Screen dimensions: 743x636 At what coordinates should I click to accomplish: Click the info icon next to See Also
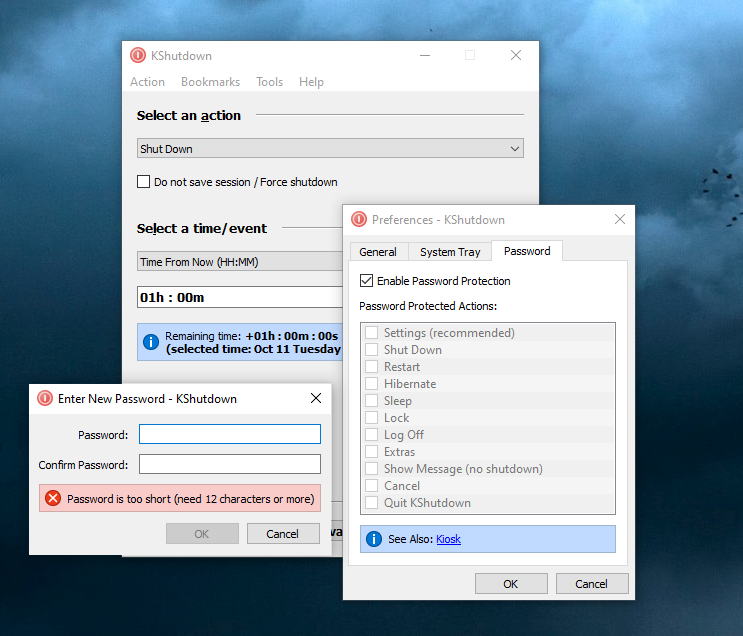point(374,539)
